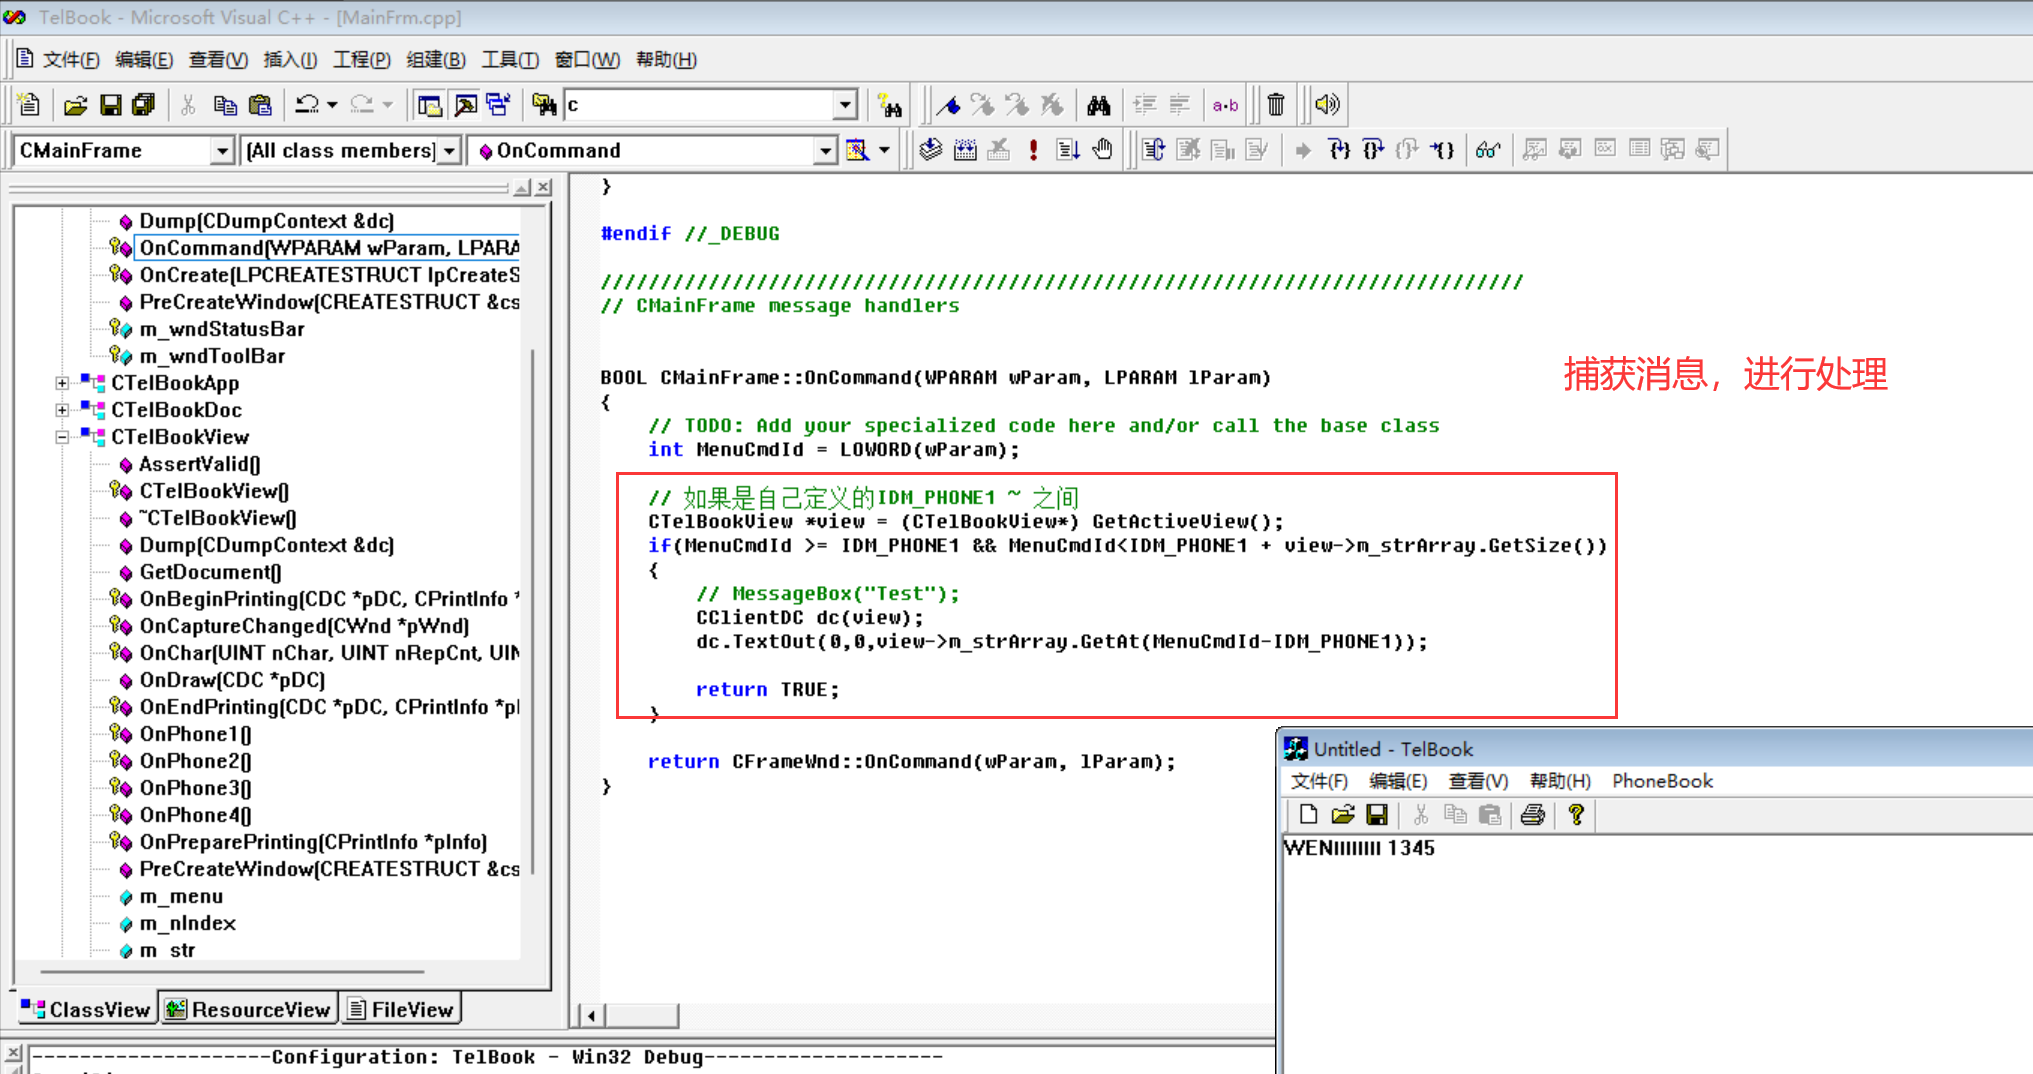Collapse the CTelBookView class node

tap(62, 437)
